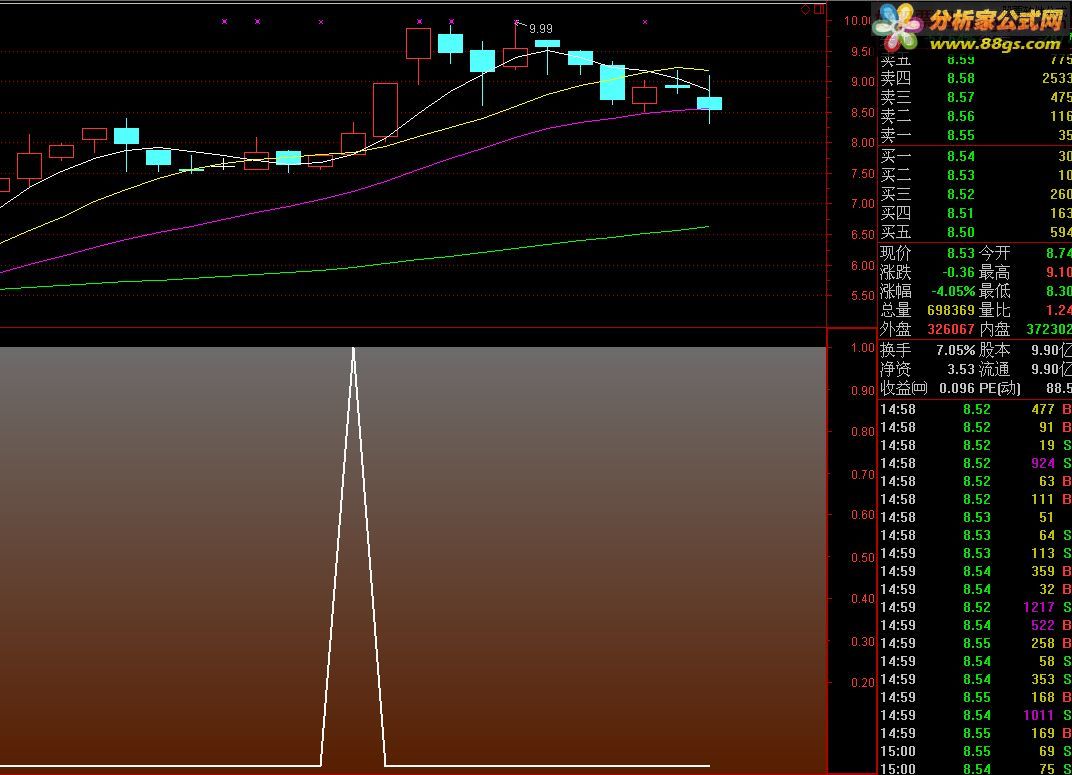Select the 买一 8.54 buy order row
The height and width of the screenshot is (775, 1072).
coord(975,157)
